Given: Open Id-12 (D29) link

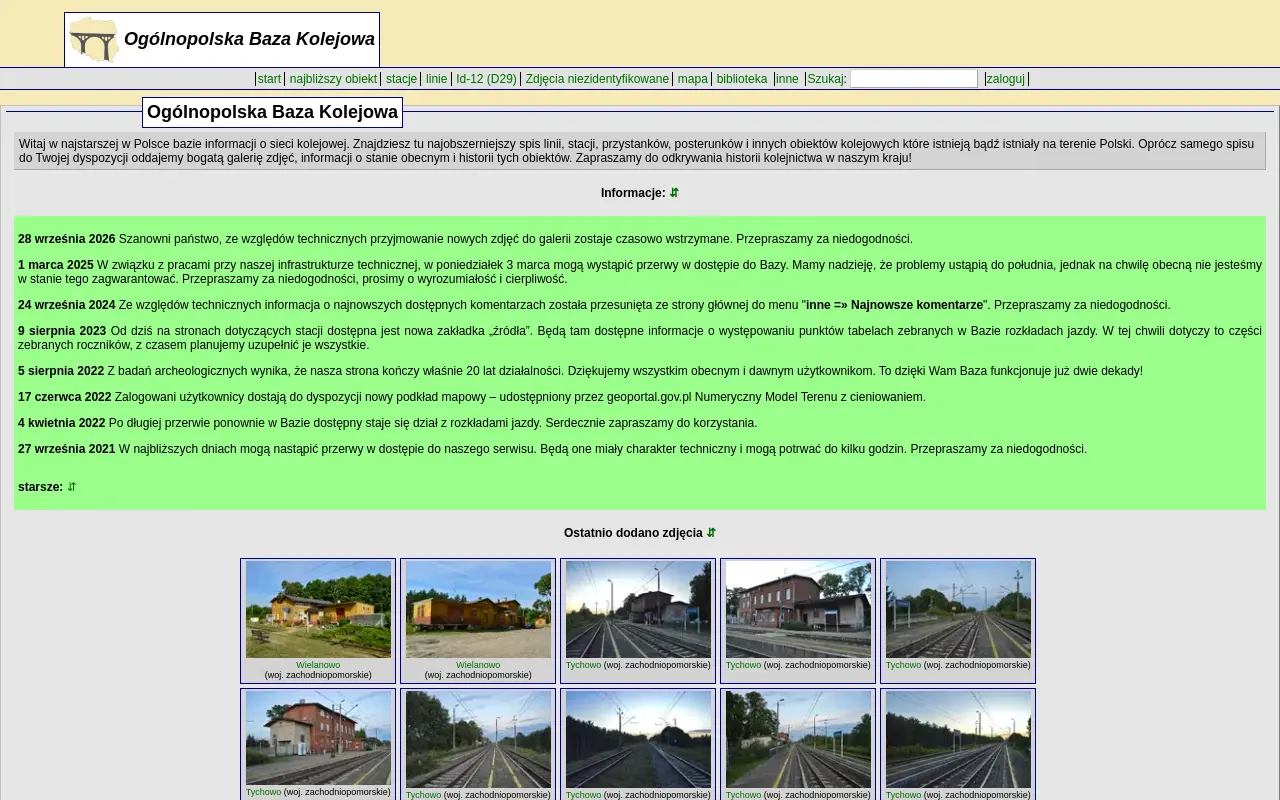Looking at the screenshot, I should (x=486, y=79).
